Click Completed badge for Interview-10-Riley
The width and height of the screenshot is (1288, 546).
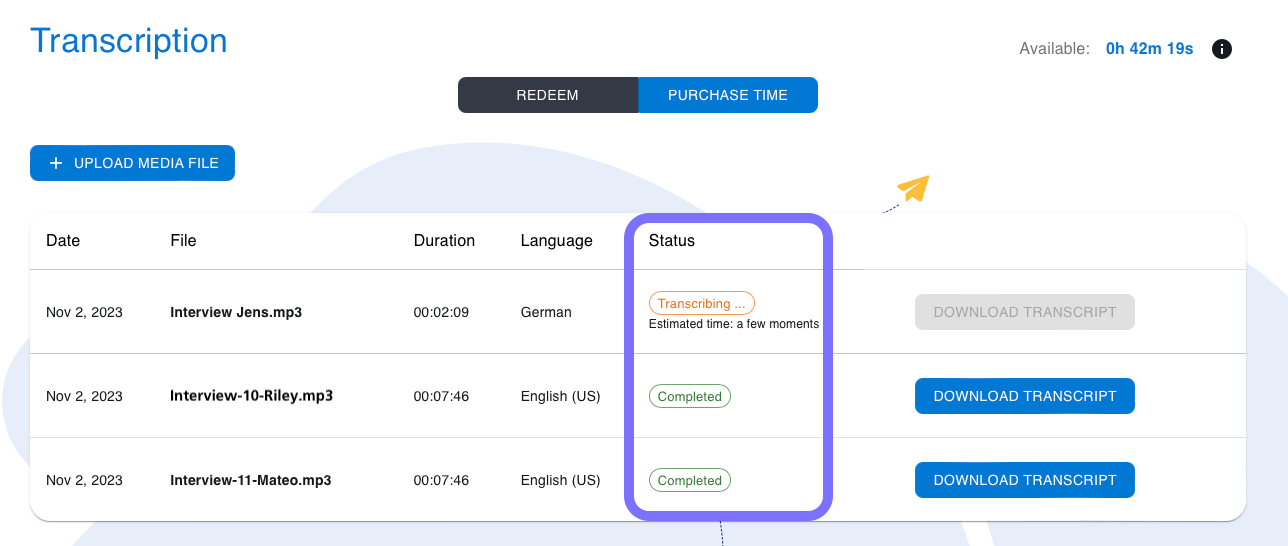(x=690, y=396)
